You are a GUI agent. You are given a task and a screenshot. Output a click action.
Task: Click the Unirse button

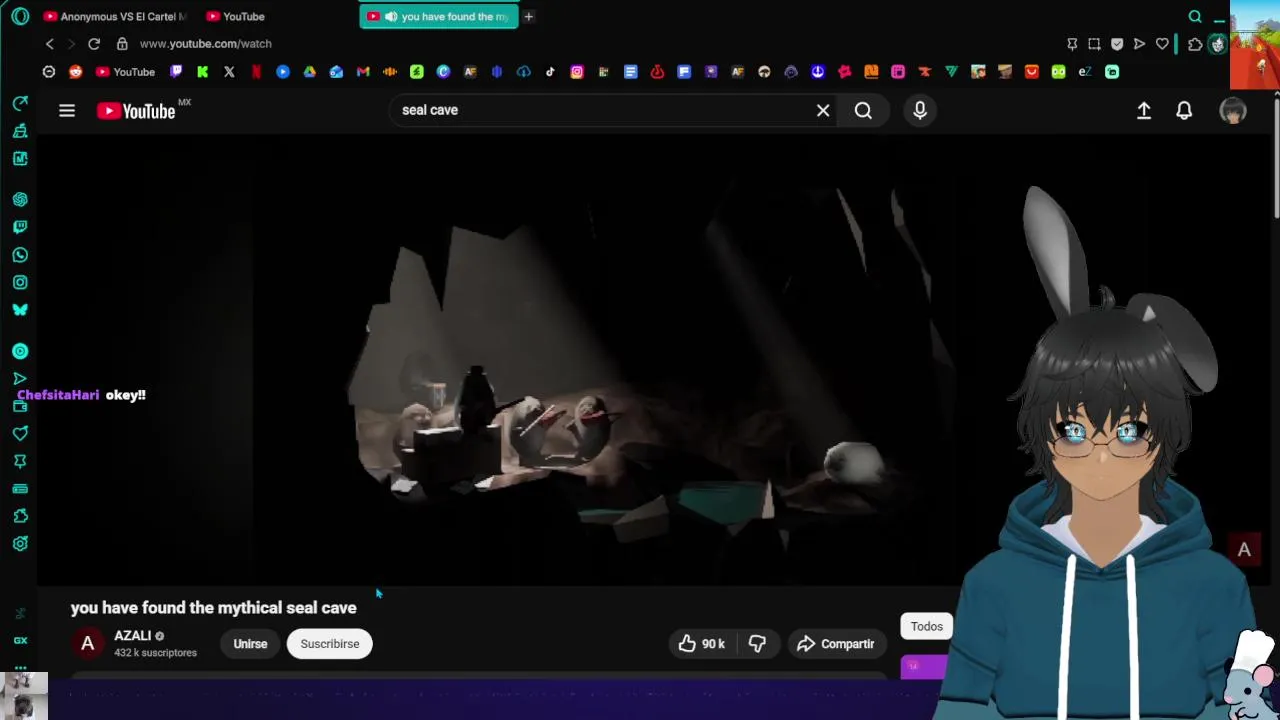250,644
